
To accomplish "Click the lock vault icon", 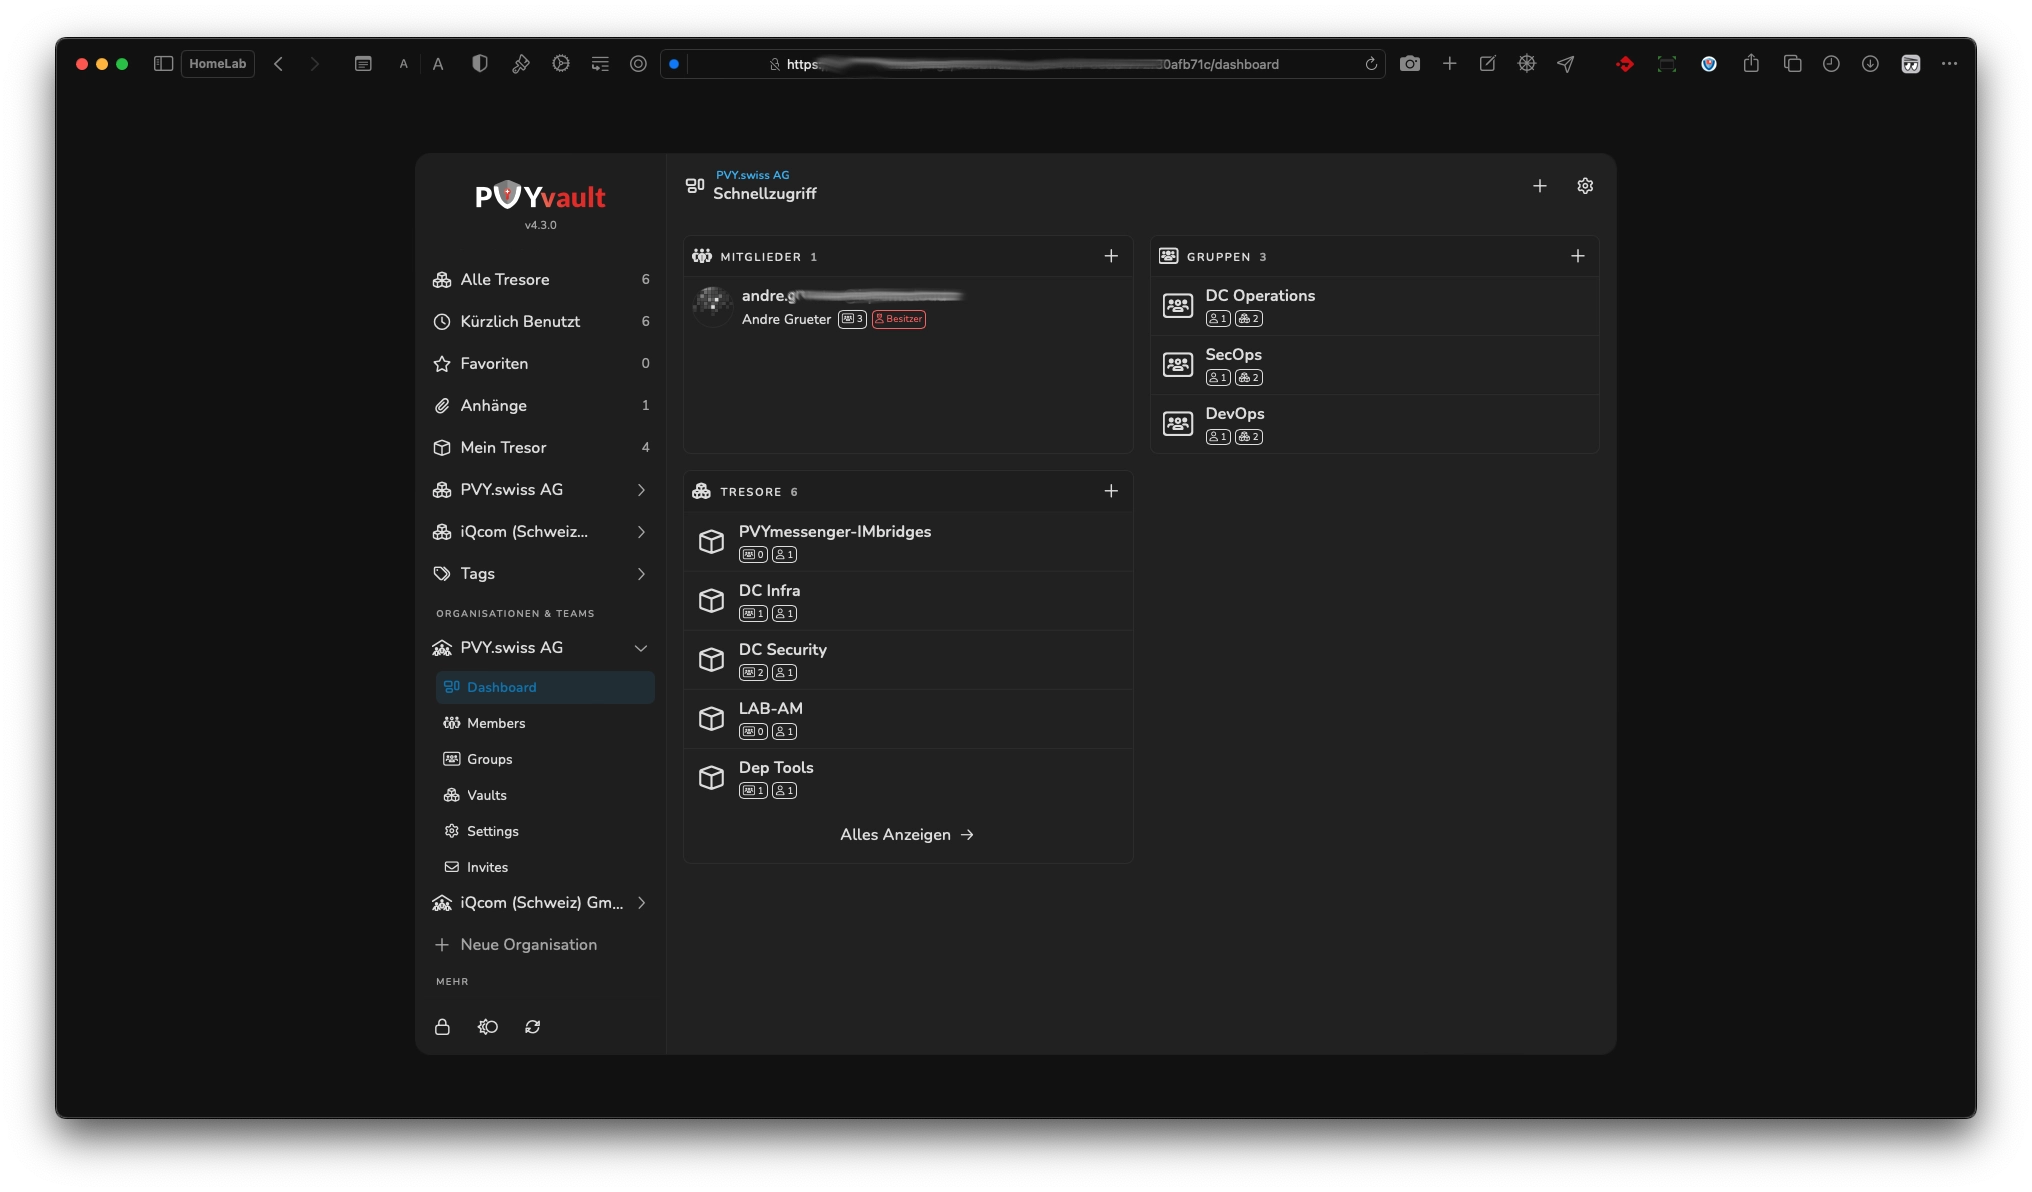I will click(442, 1027).
